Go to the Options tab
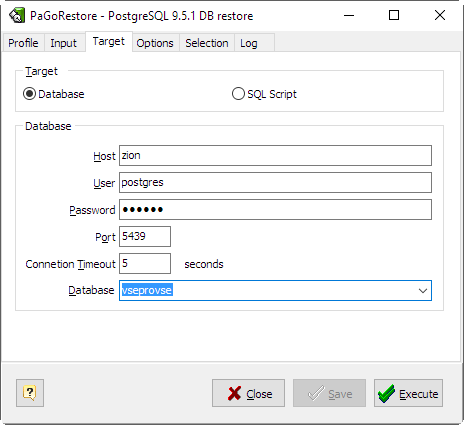 (155, 43)
